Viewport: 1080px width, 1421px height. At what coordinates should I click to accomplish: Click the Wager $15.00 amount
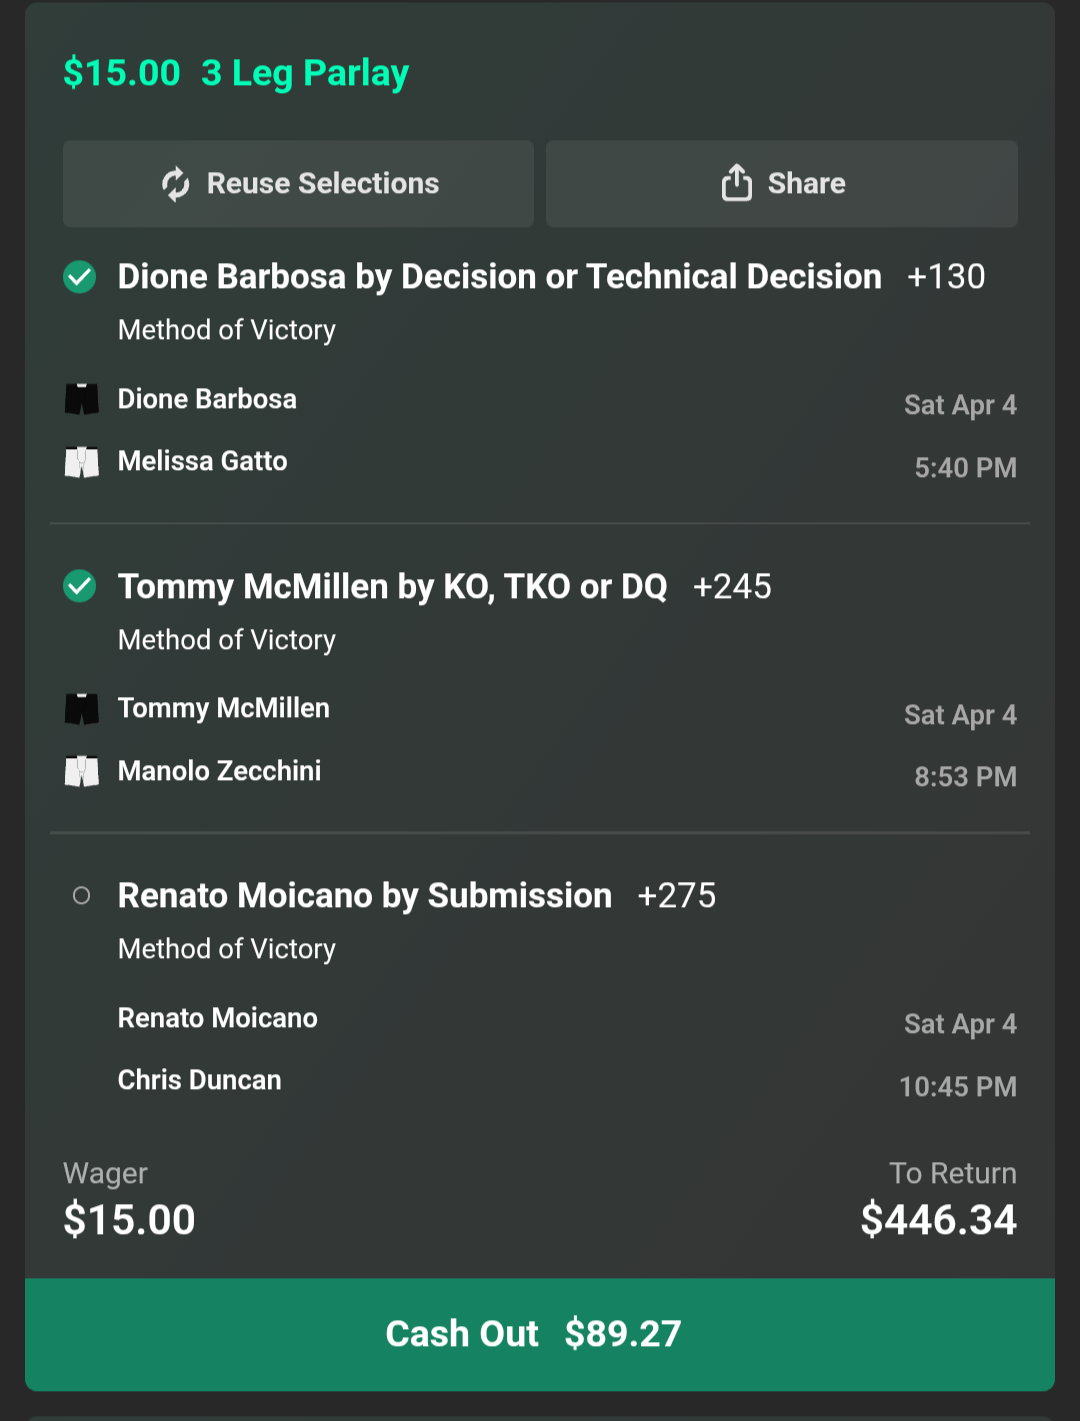[129, 1220]
